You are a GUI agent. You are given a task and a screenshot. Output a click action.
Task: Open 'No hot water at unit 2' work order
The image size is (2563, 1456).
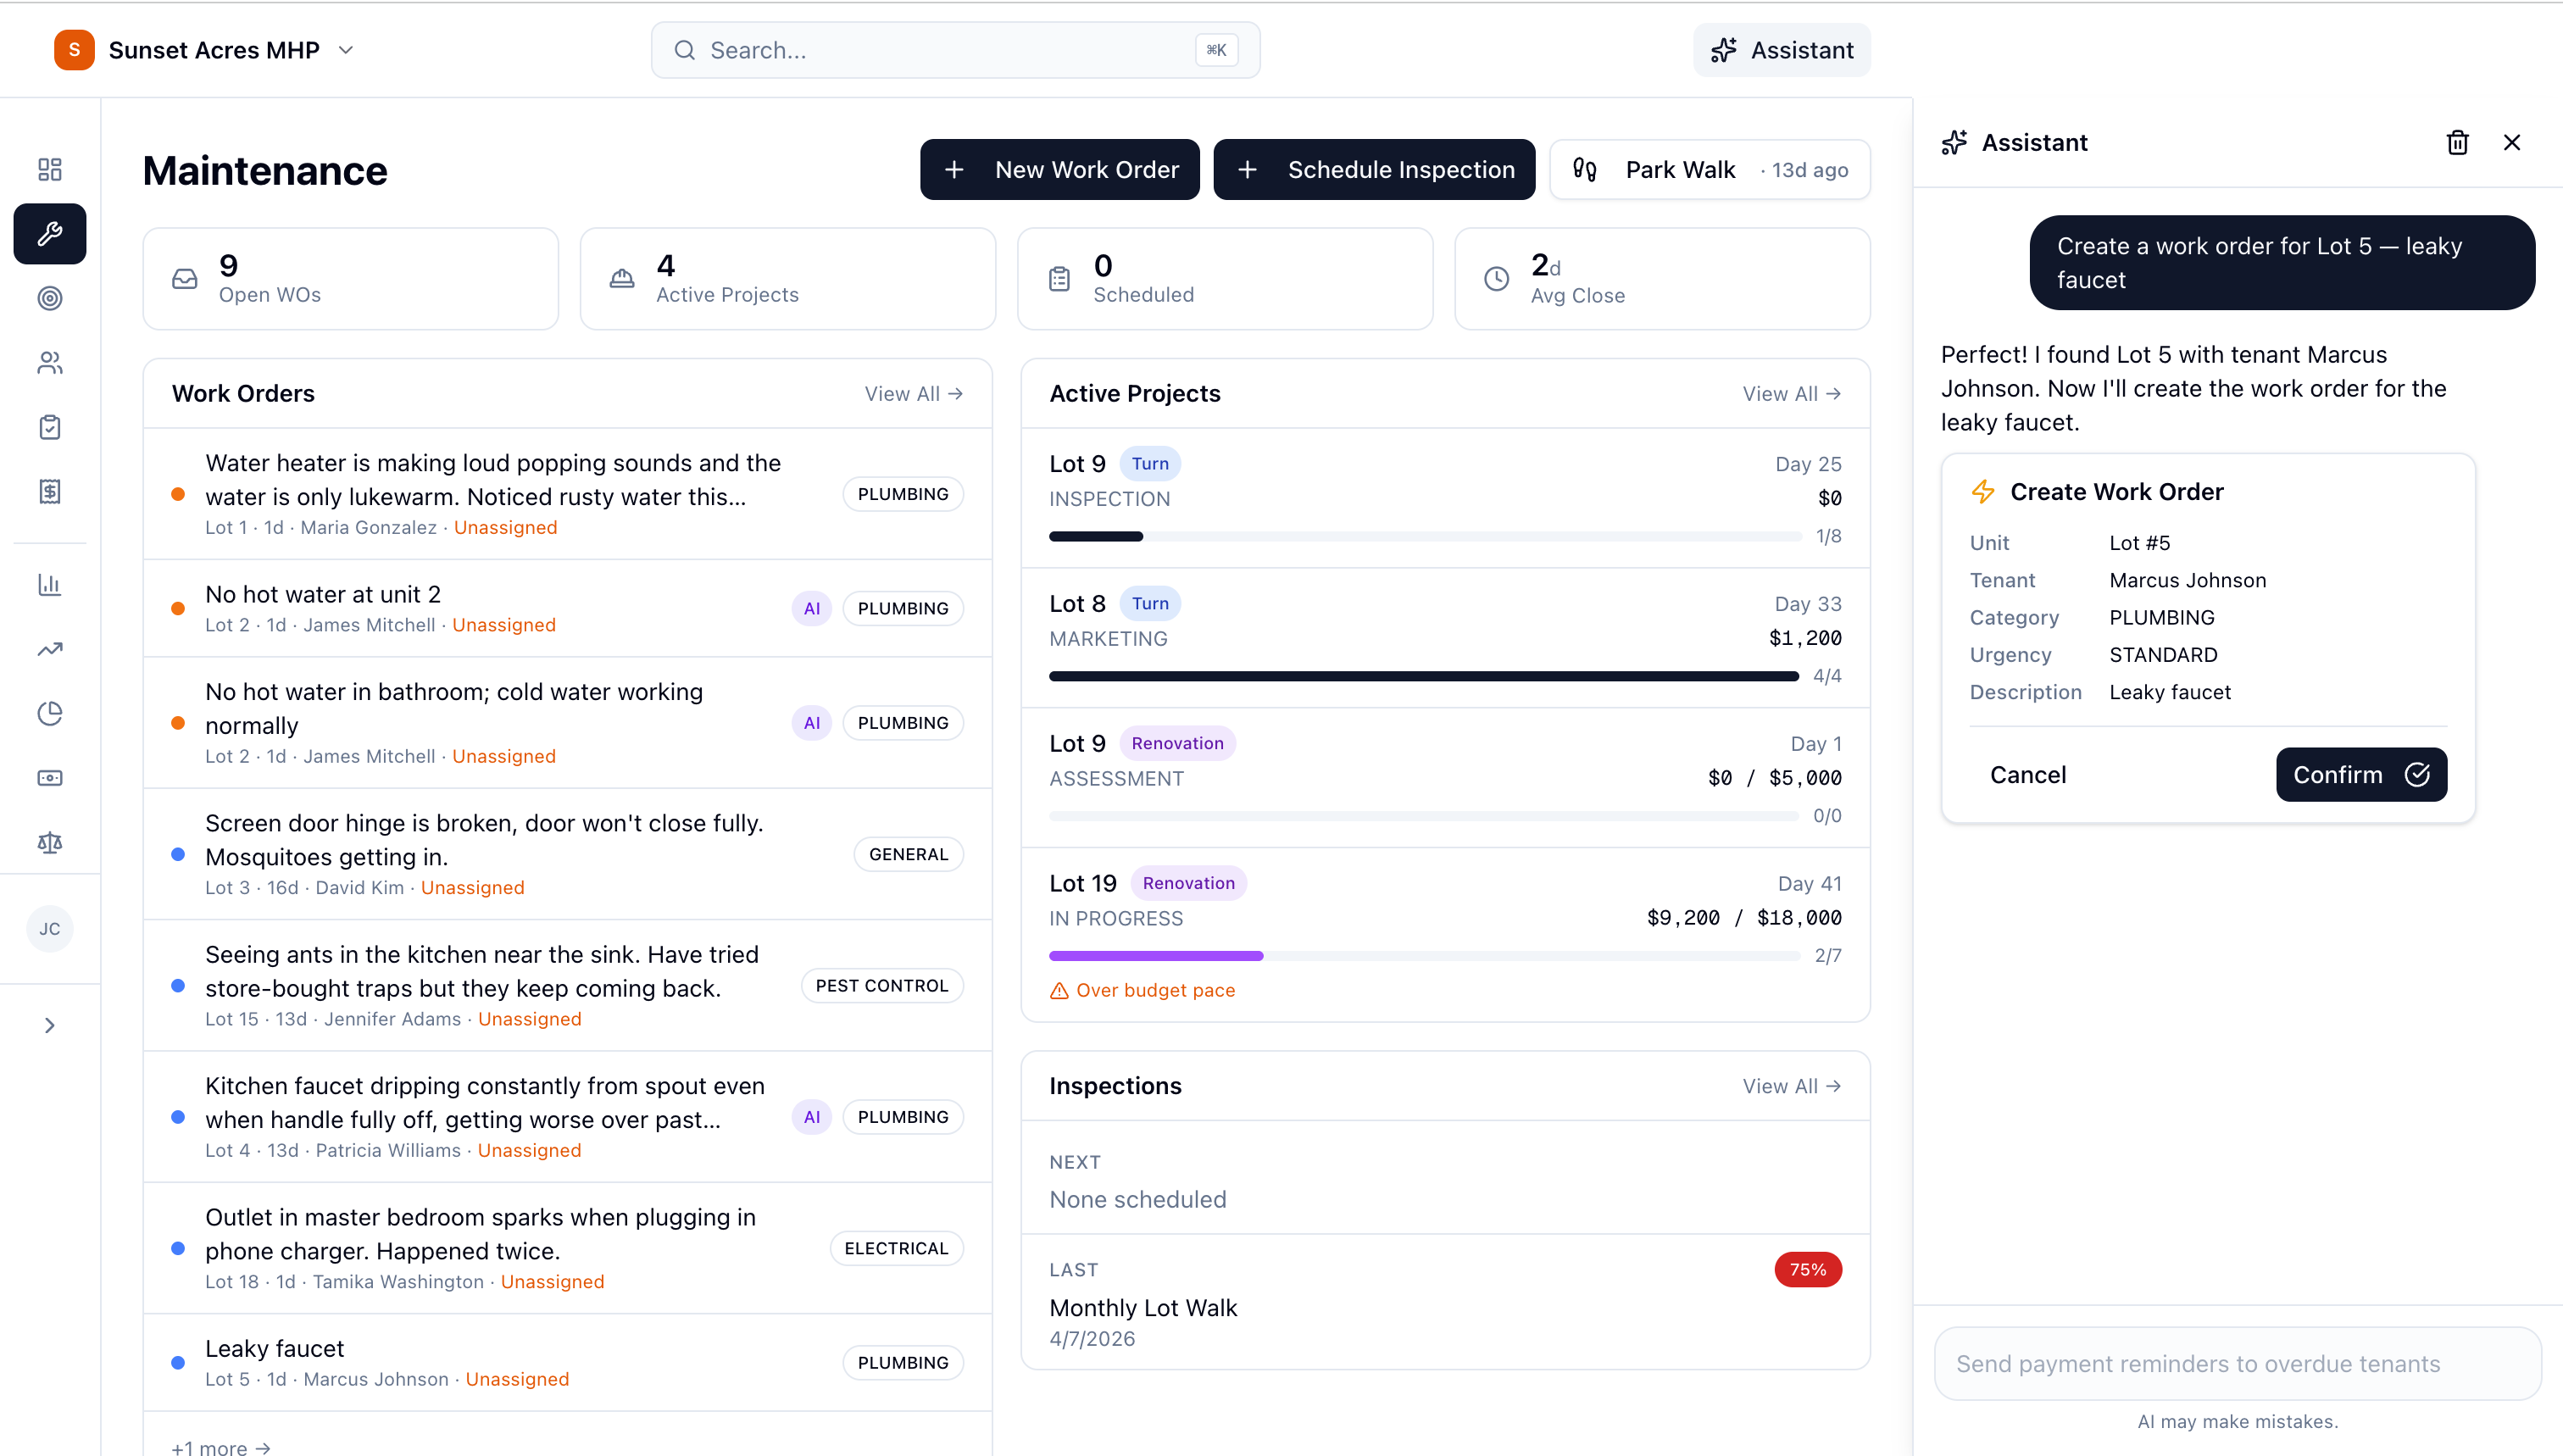coord(568,608)
